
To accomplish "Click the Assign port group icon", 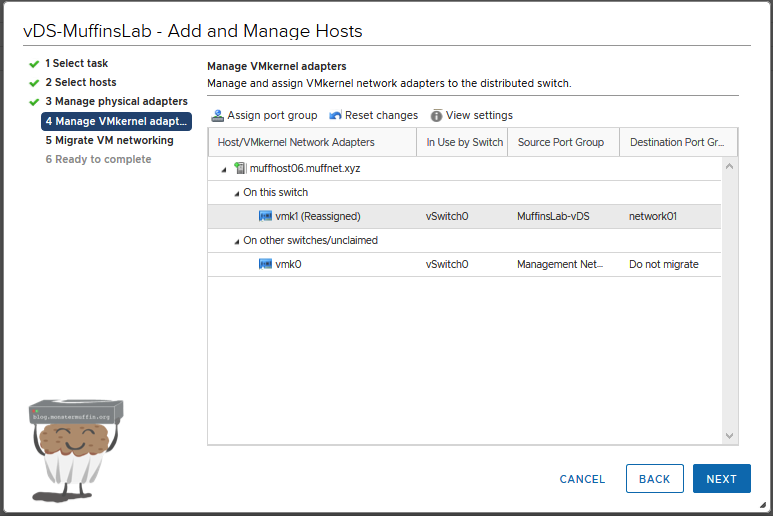I will [218, 115].
